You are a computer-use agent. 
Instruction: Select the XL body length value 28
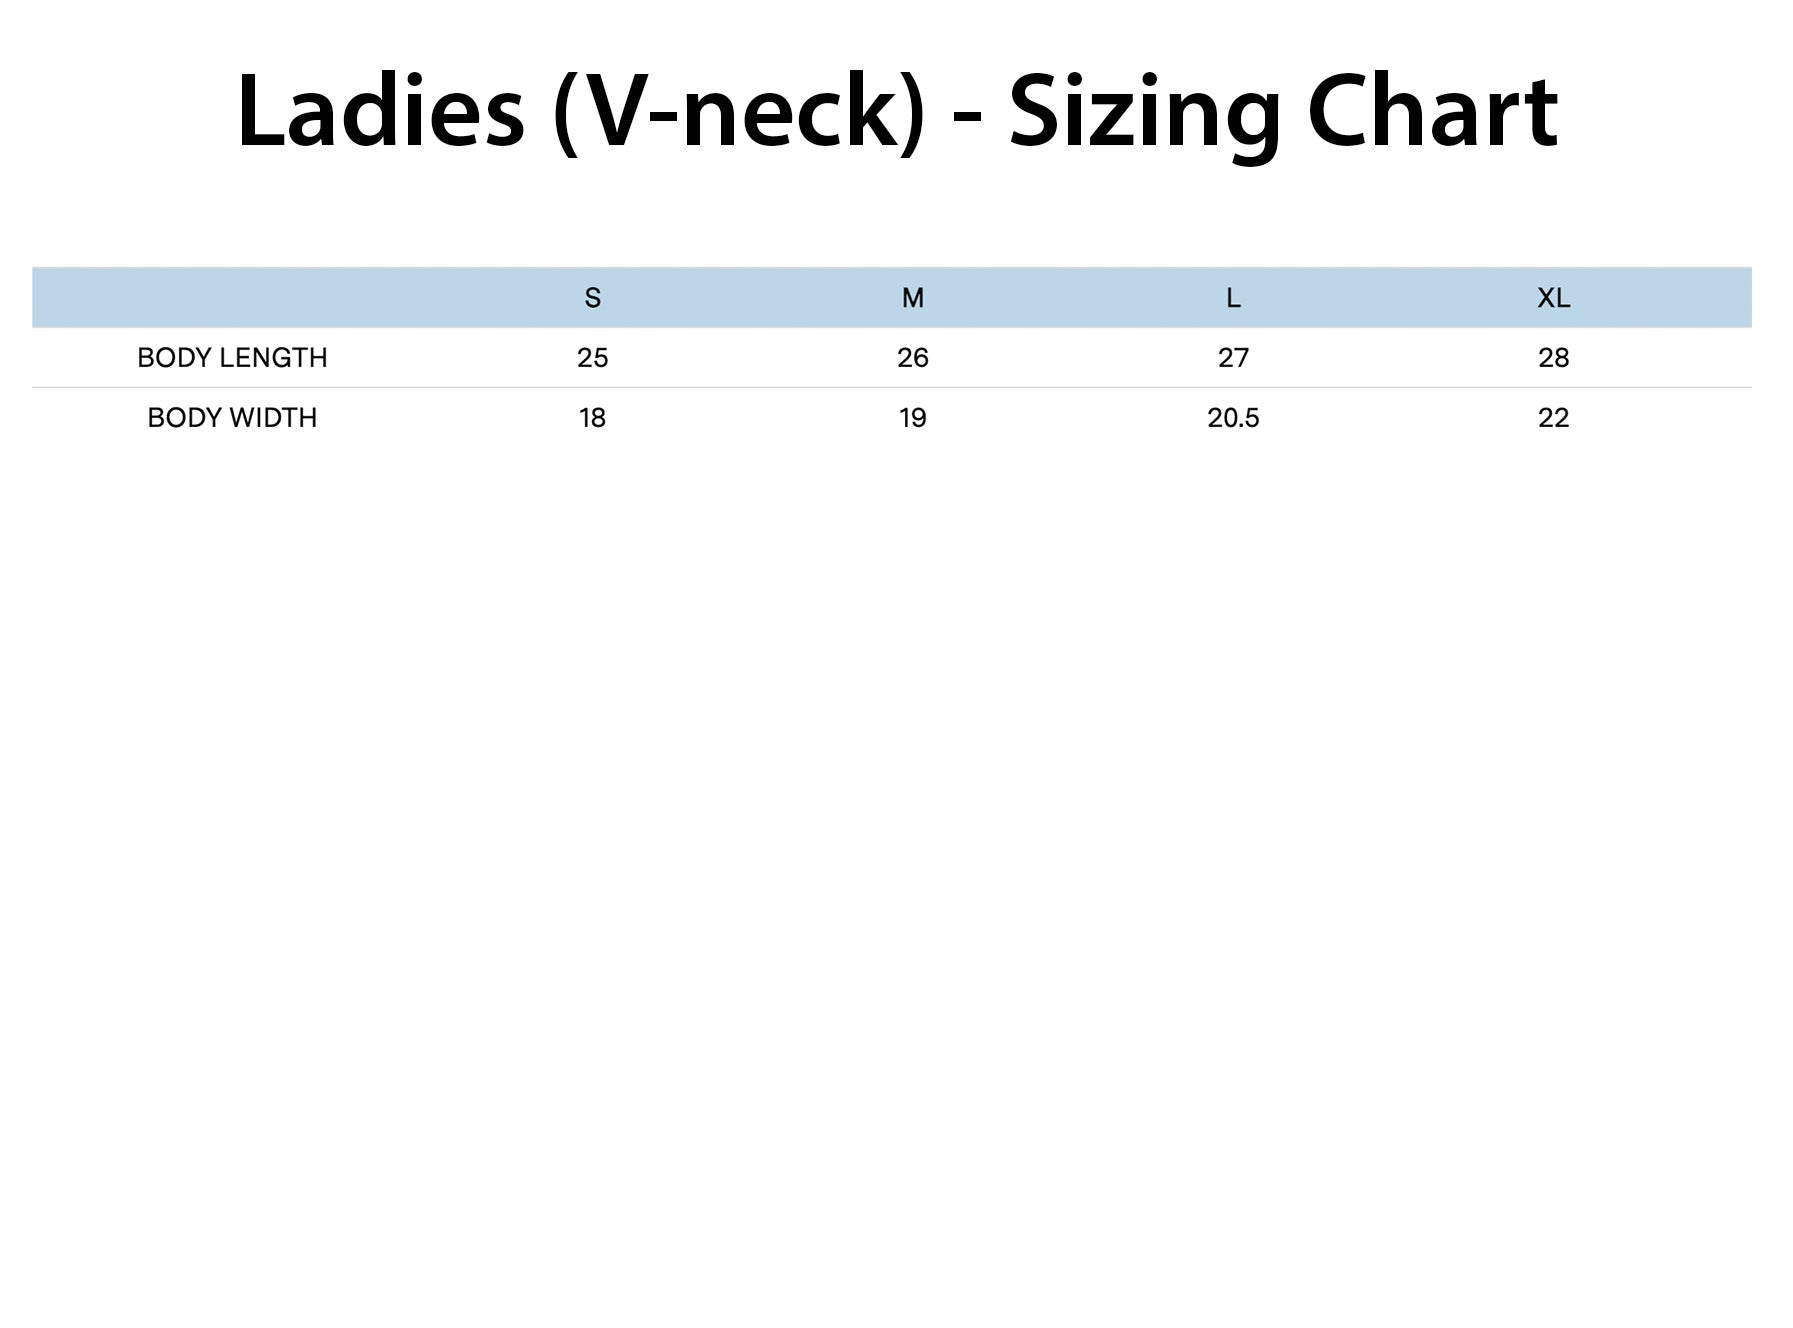point(1553,358)
